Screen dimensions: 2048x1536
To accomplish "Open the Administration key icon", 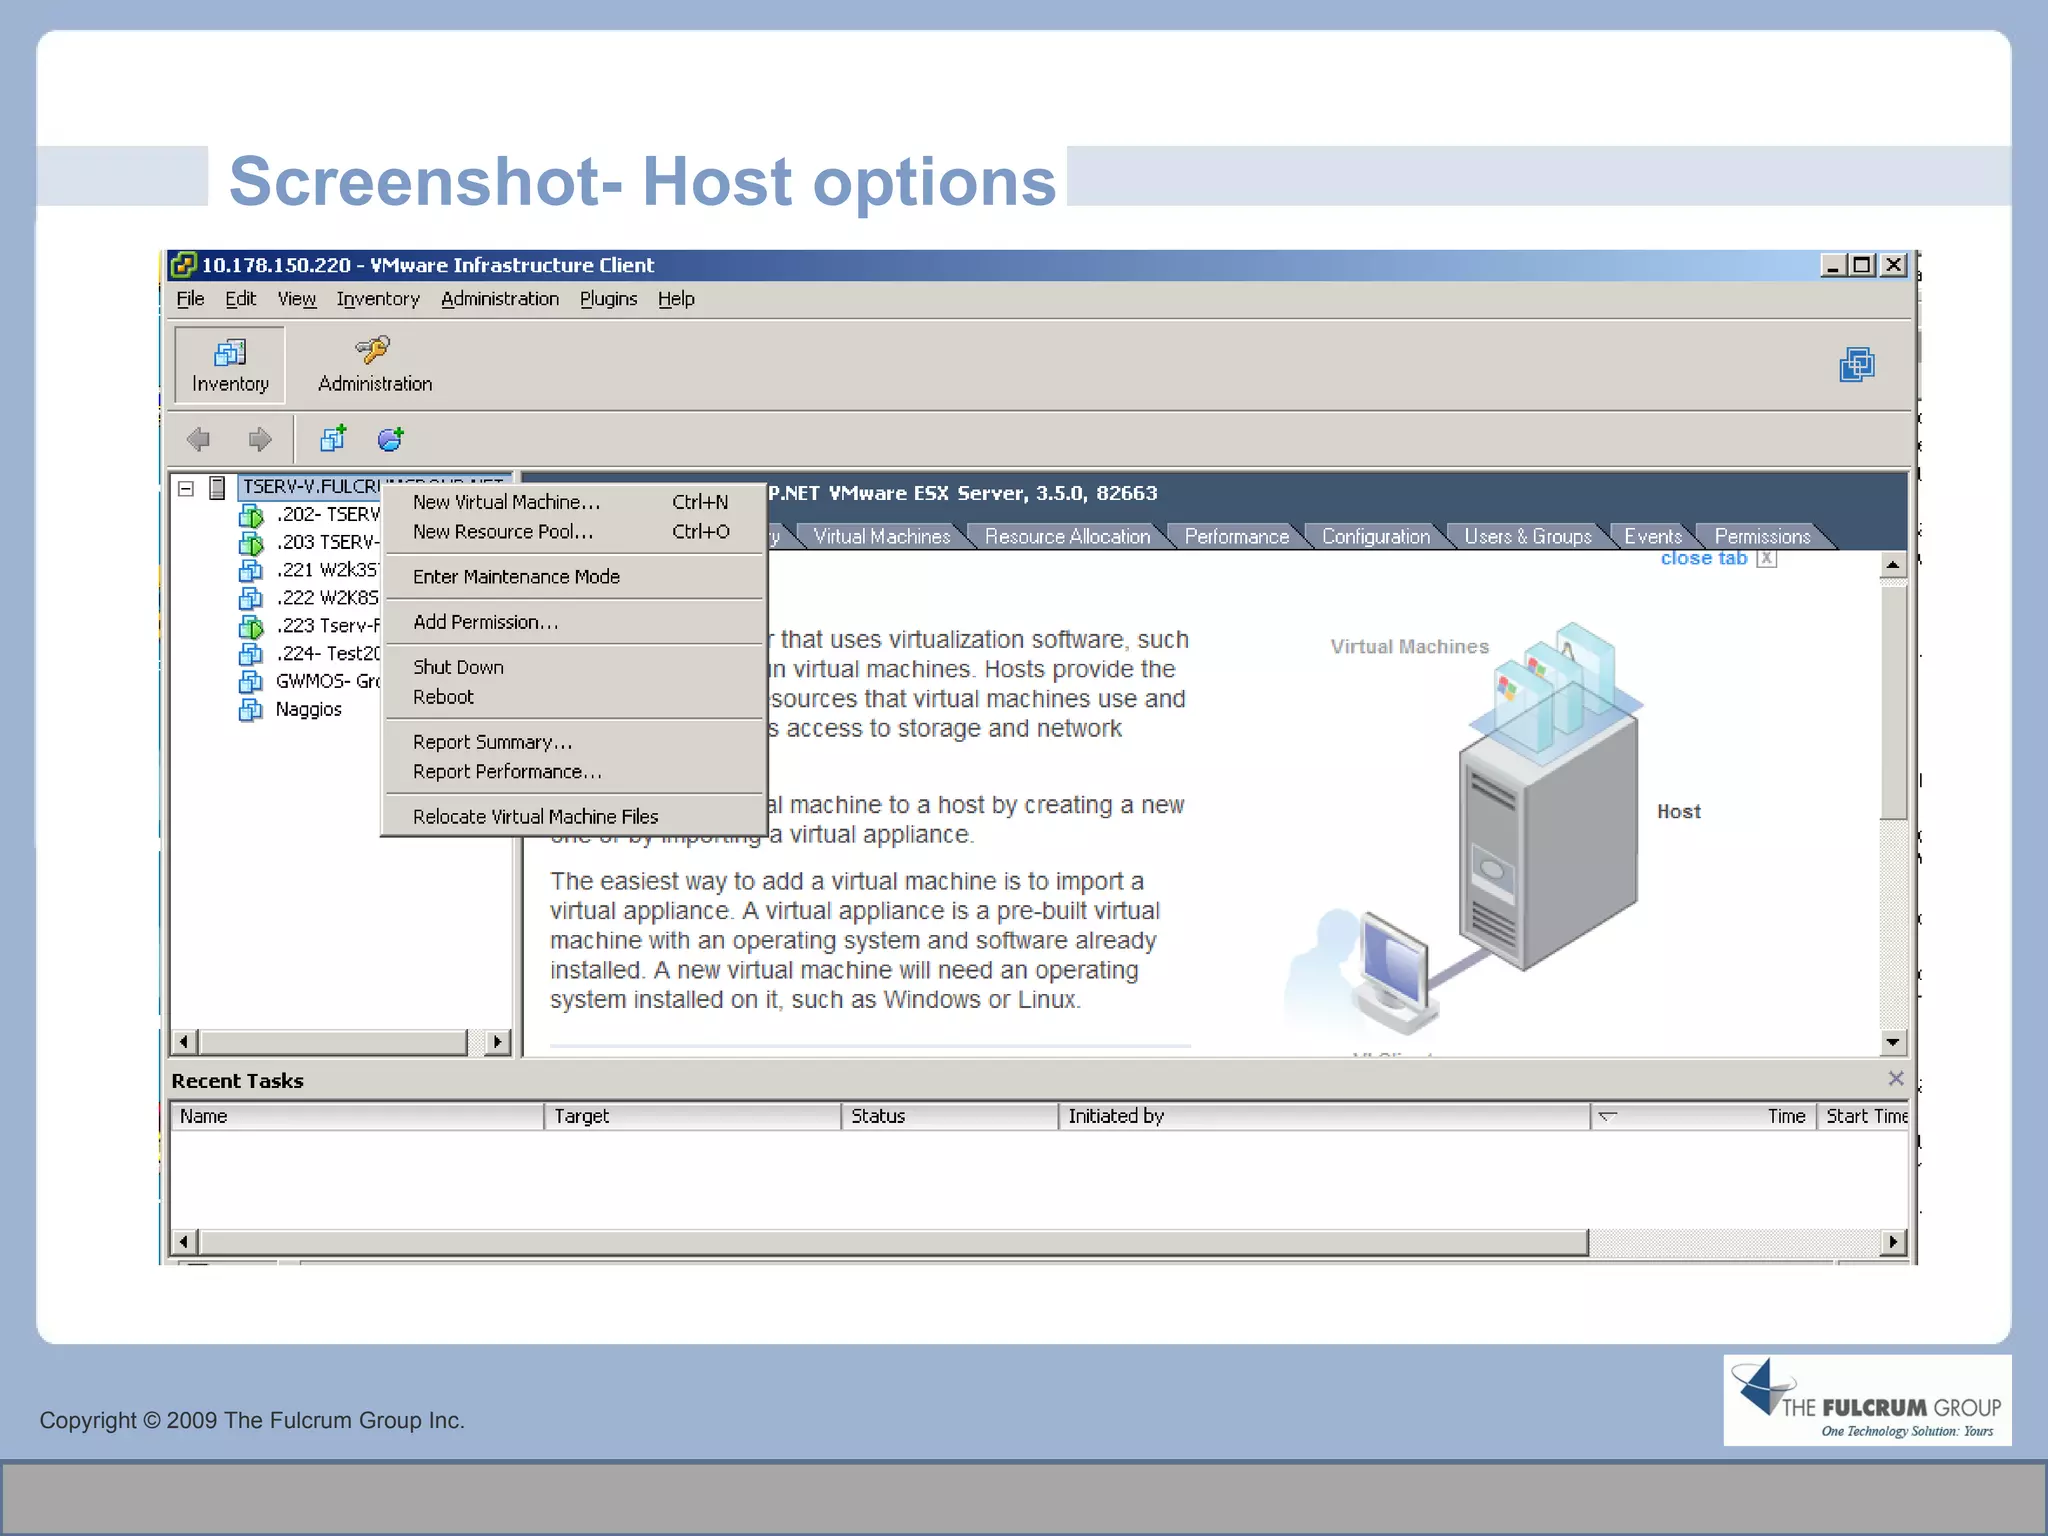I will coord(373,349).
